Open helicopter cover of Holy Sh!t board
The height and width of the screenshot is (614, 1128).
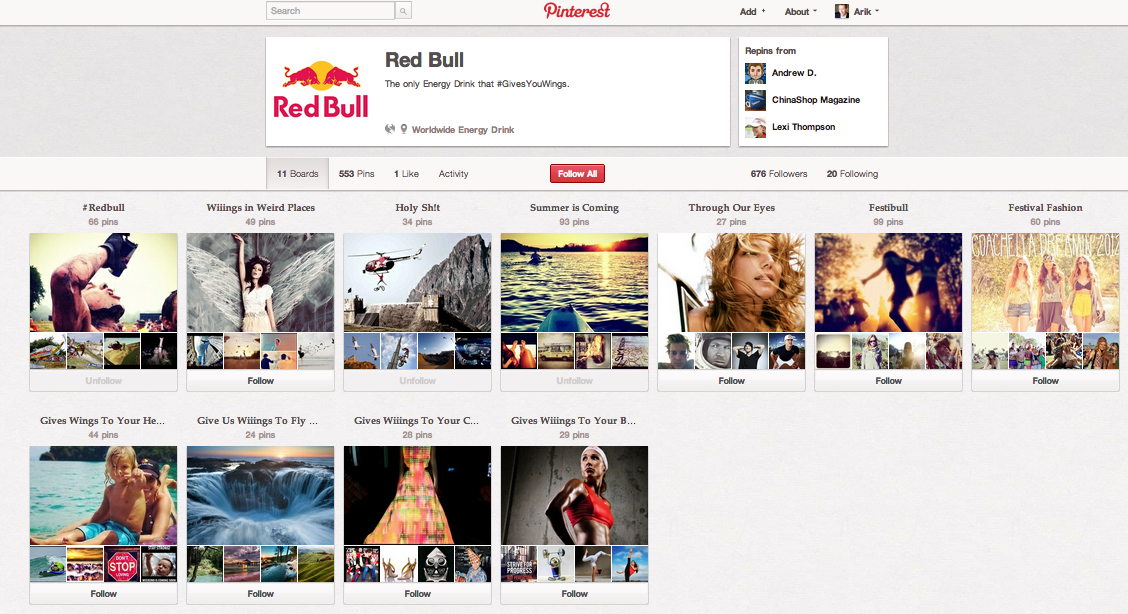417,282
